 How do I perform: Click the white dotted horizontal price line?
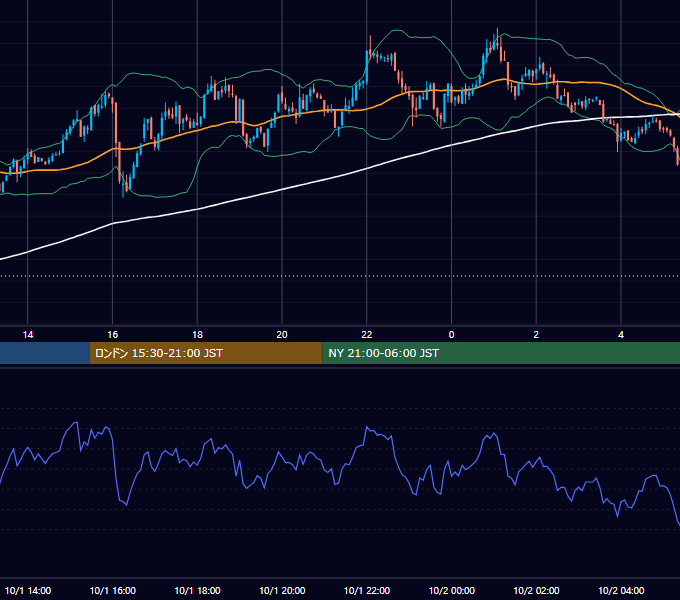(x=340, y=276)
